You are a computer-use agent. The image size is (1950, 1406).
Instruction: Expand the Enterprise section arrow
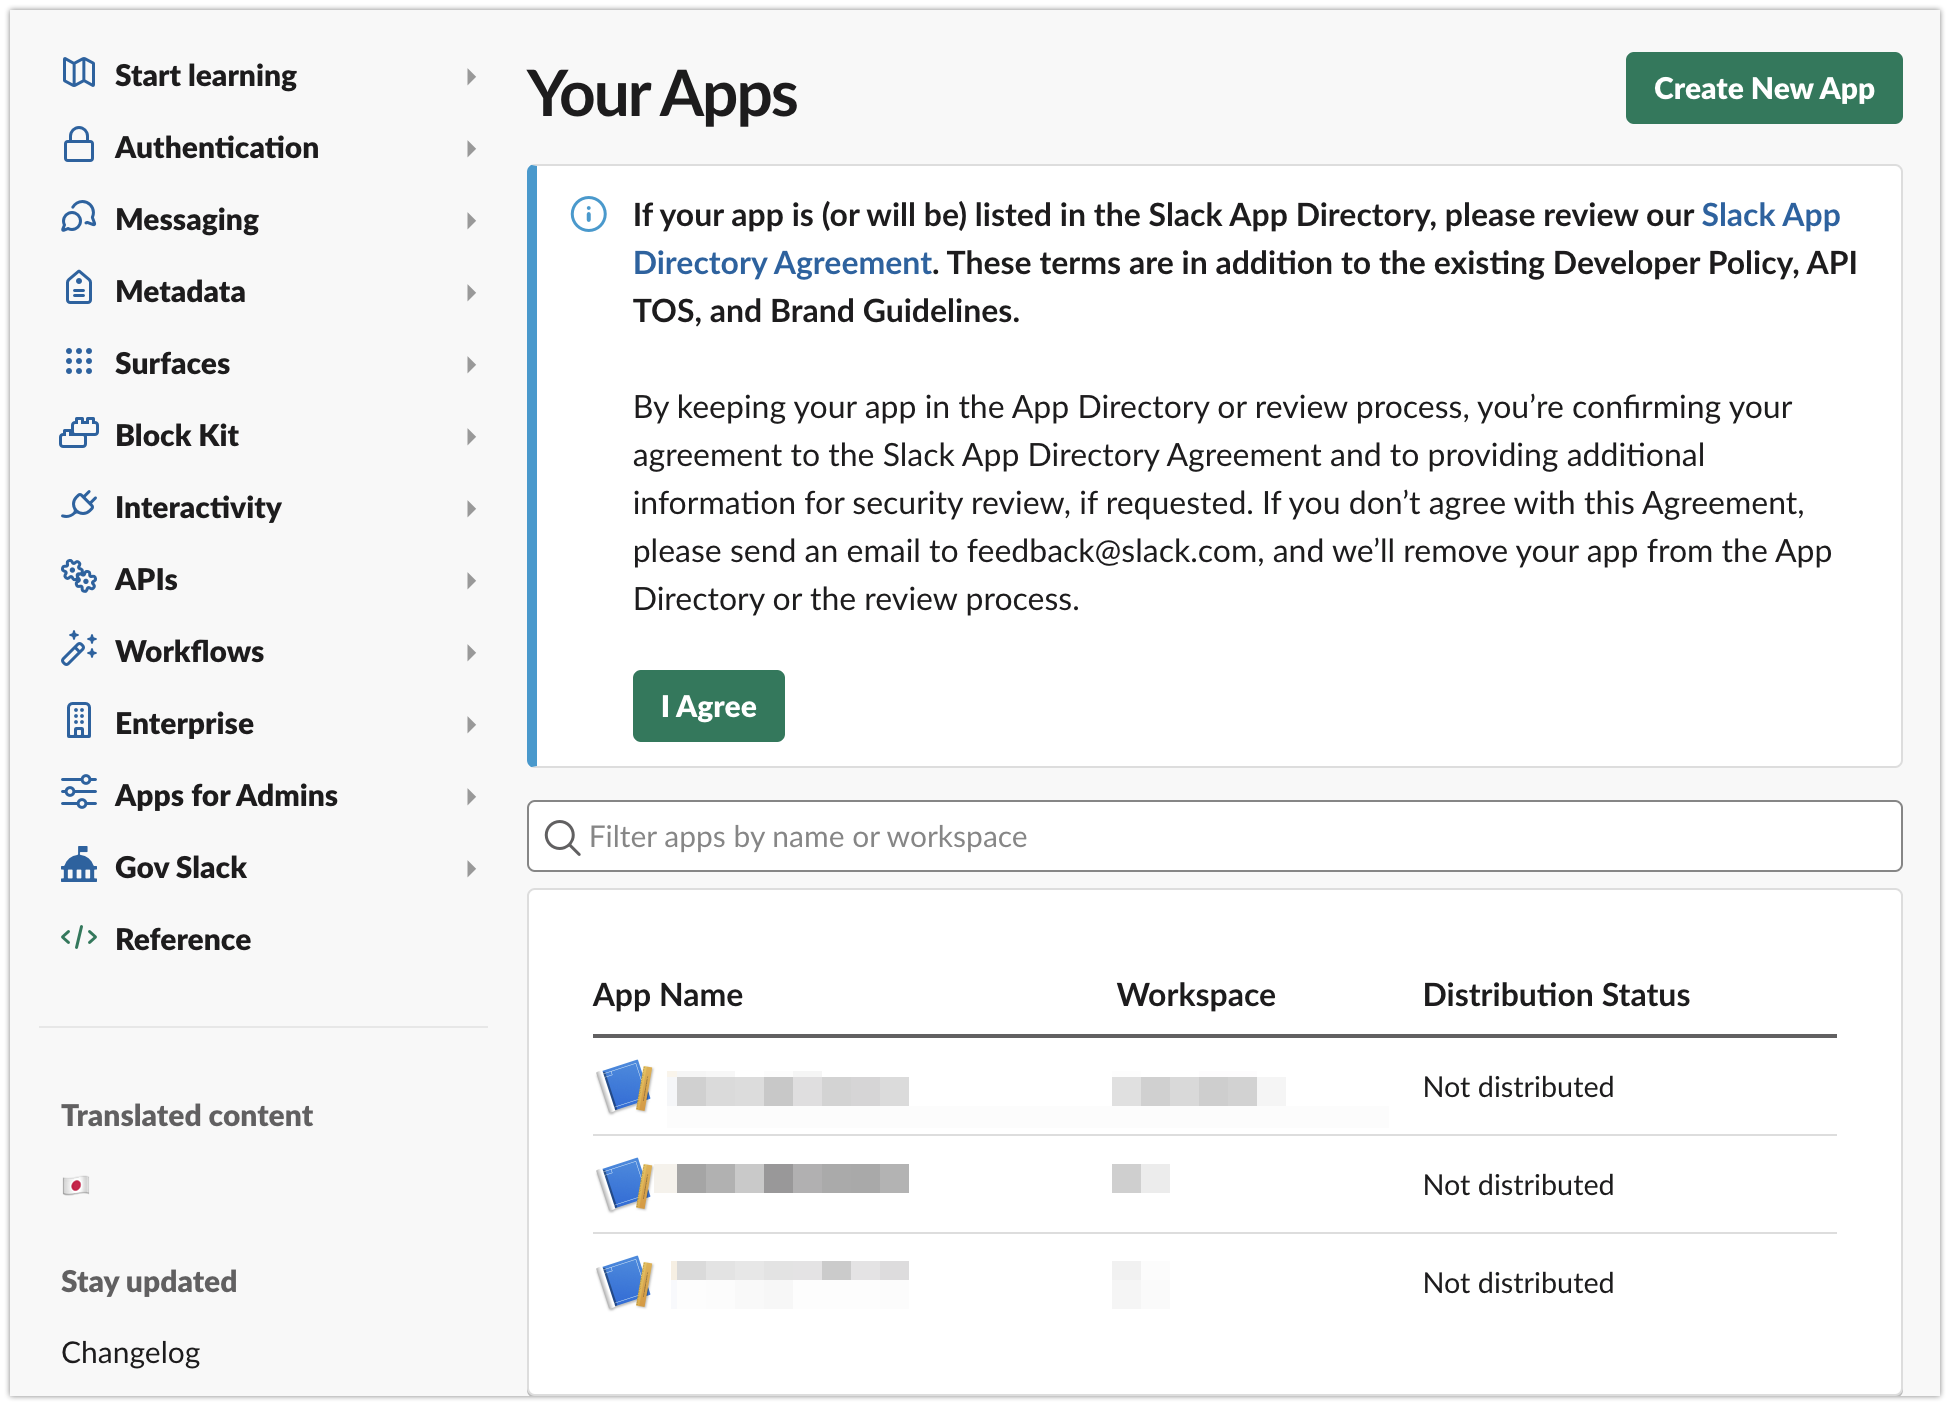tap(471, 724)
